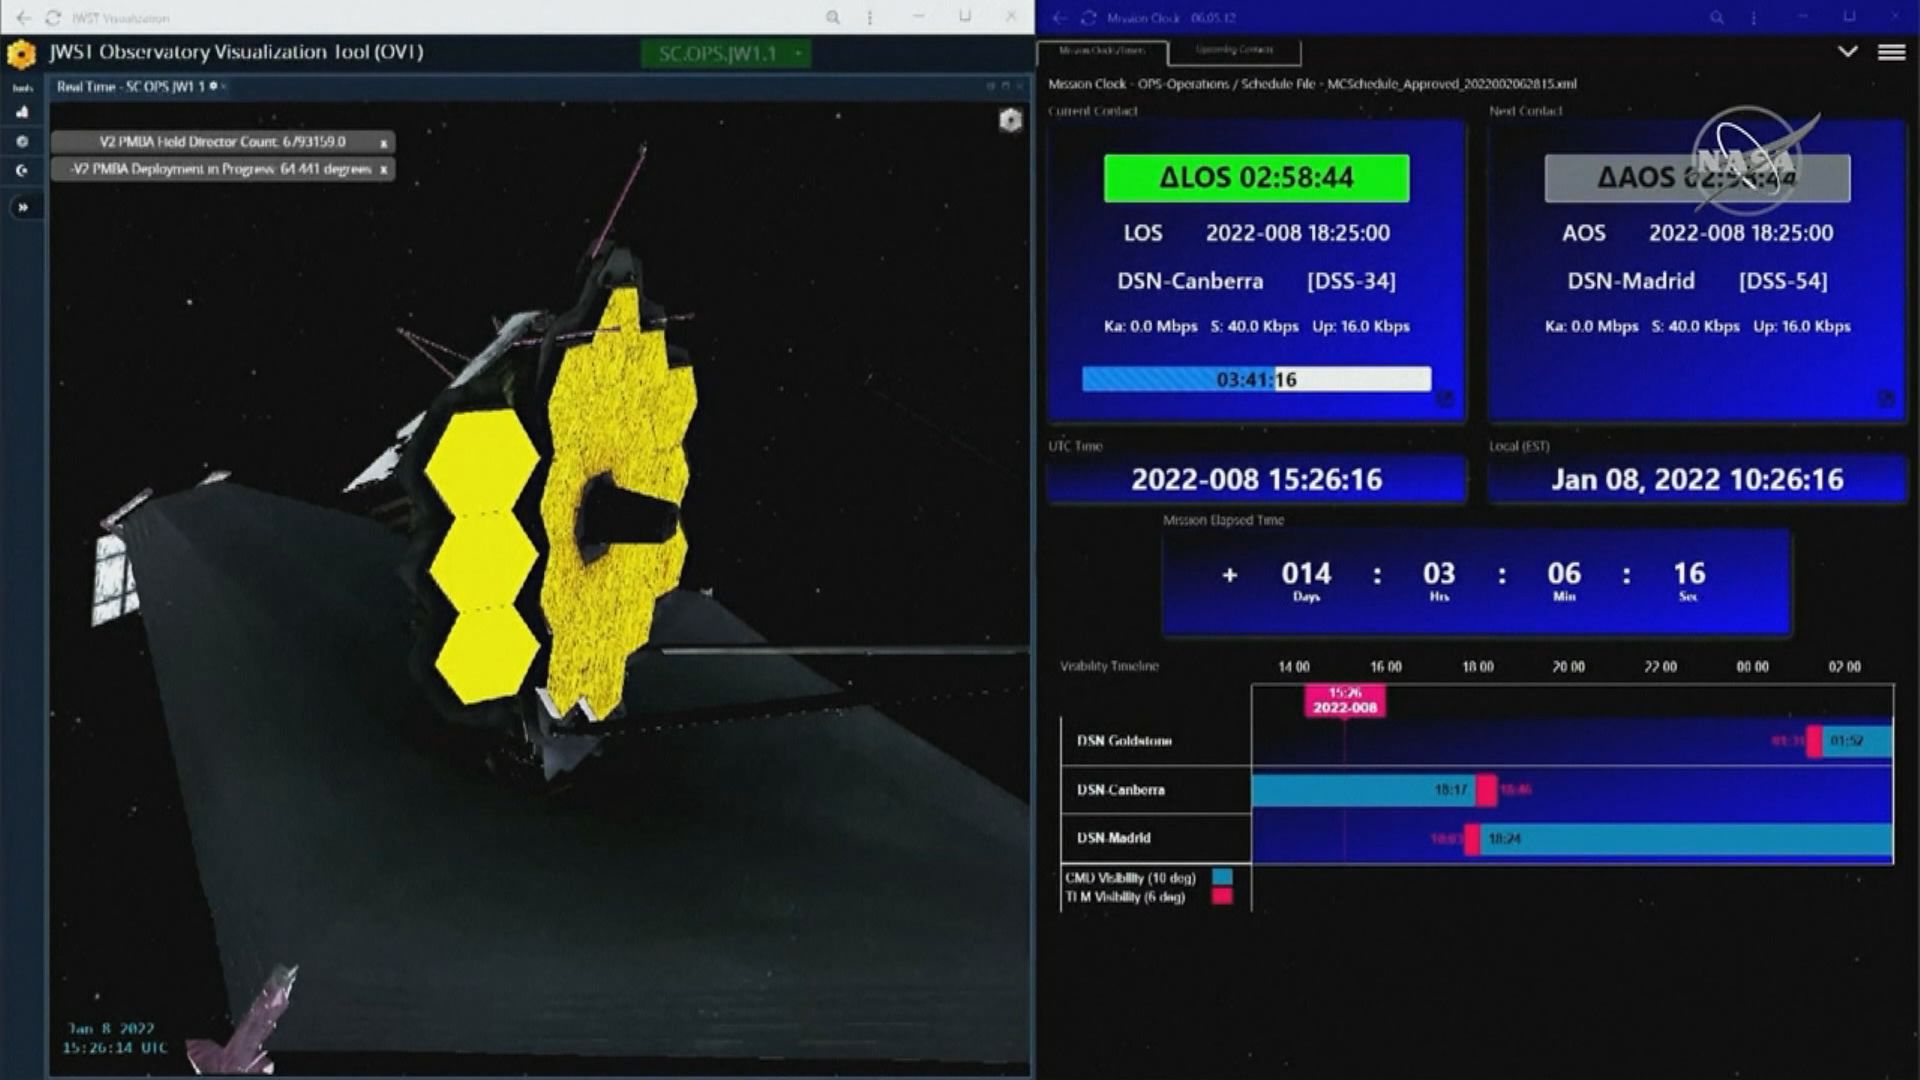Click the rotate/reset view sidebar icon

point(22,171)
